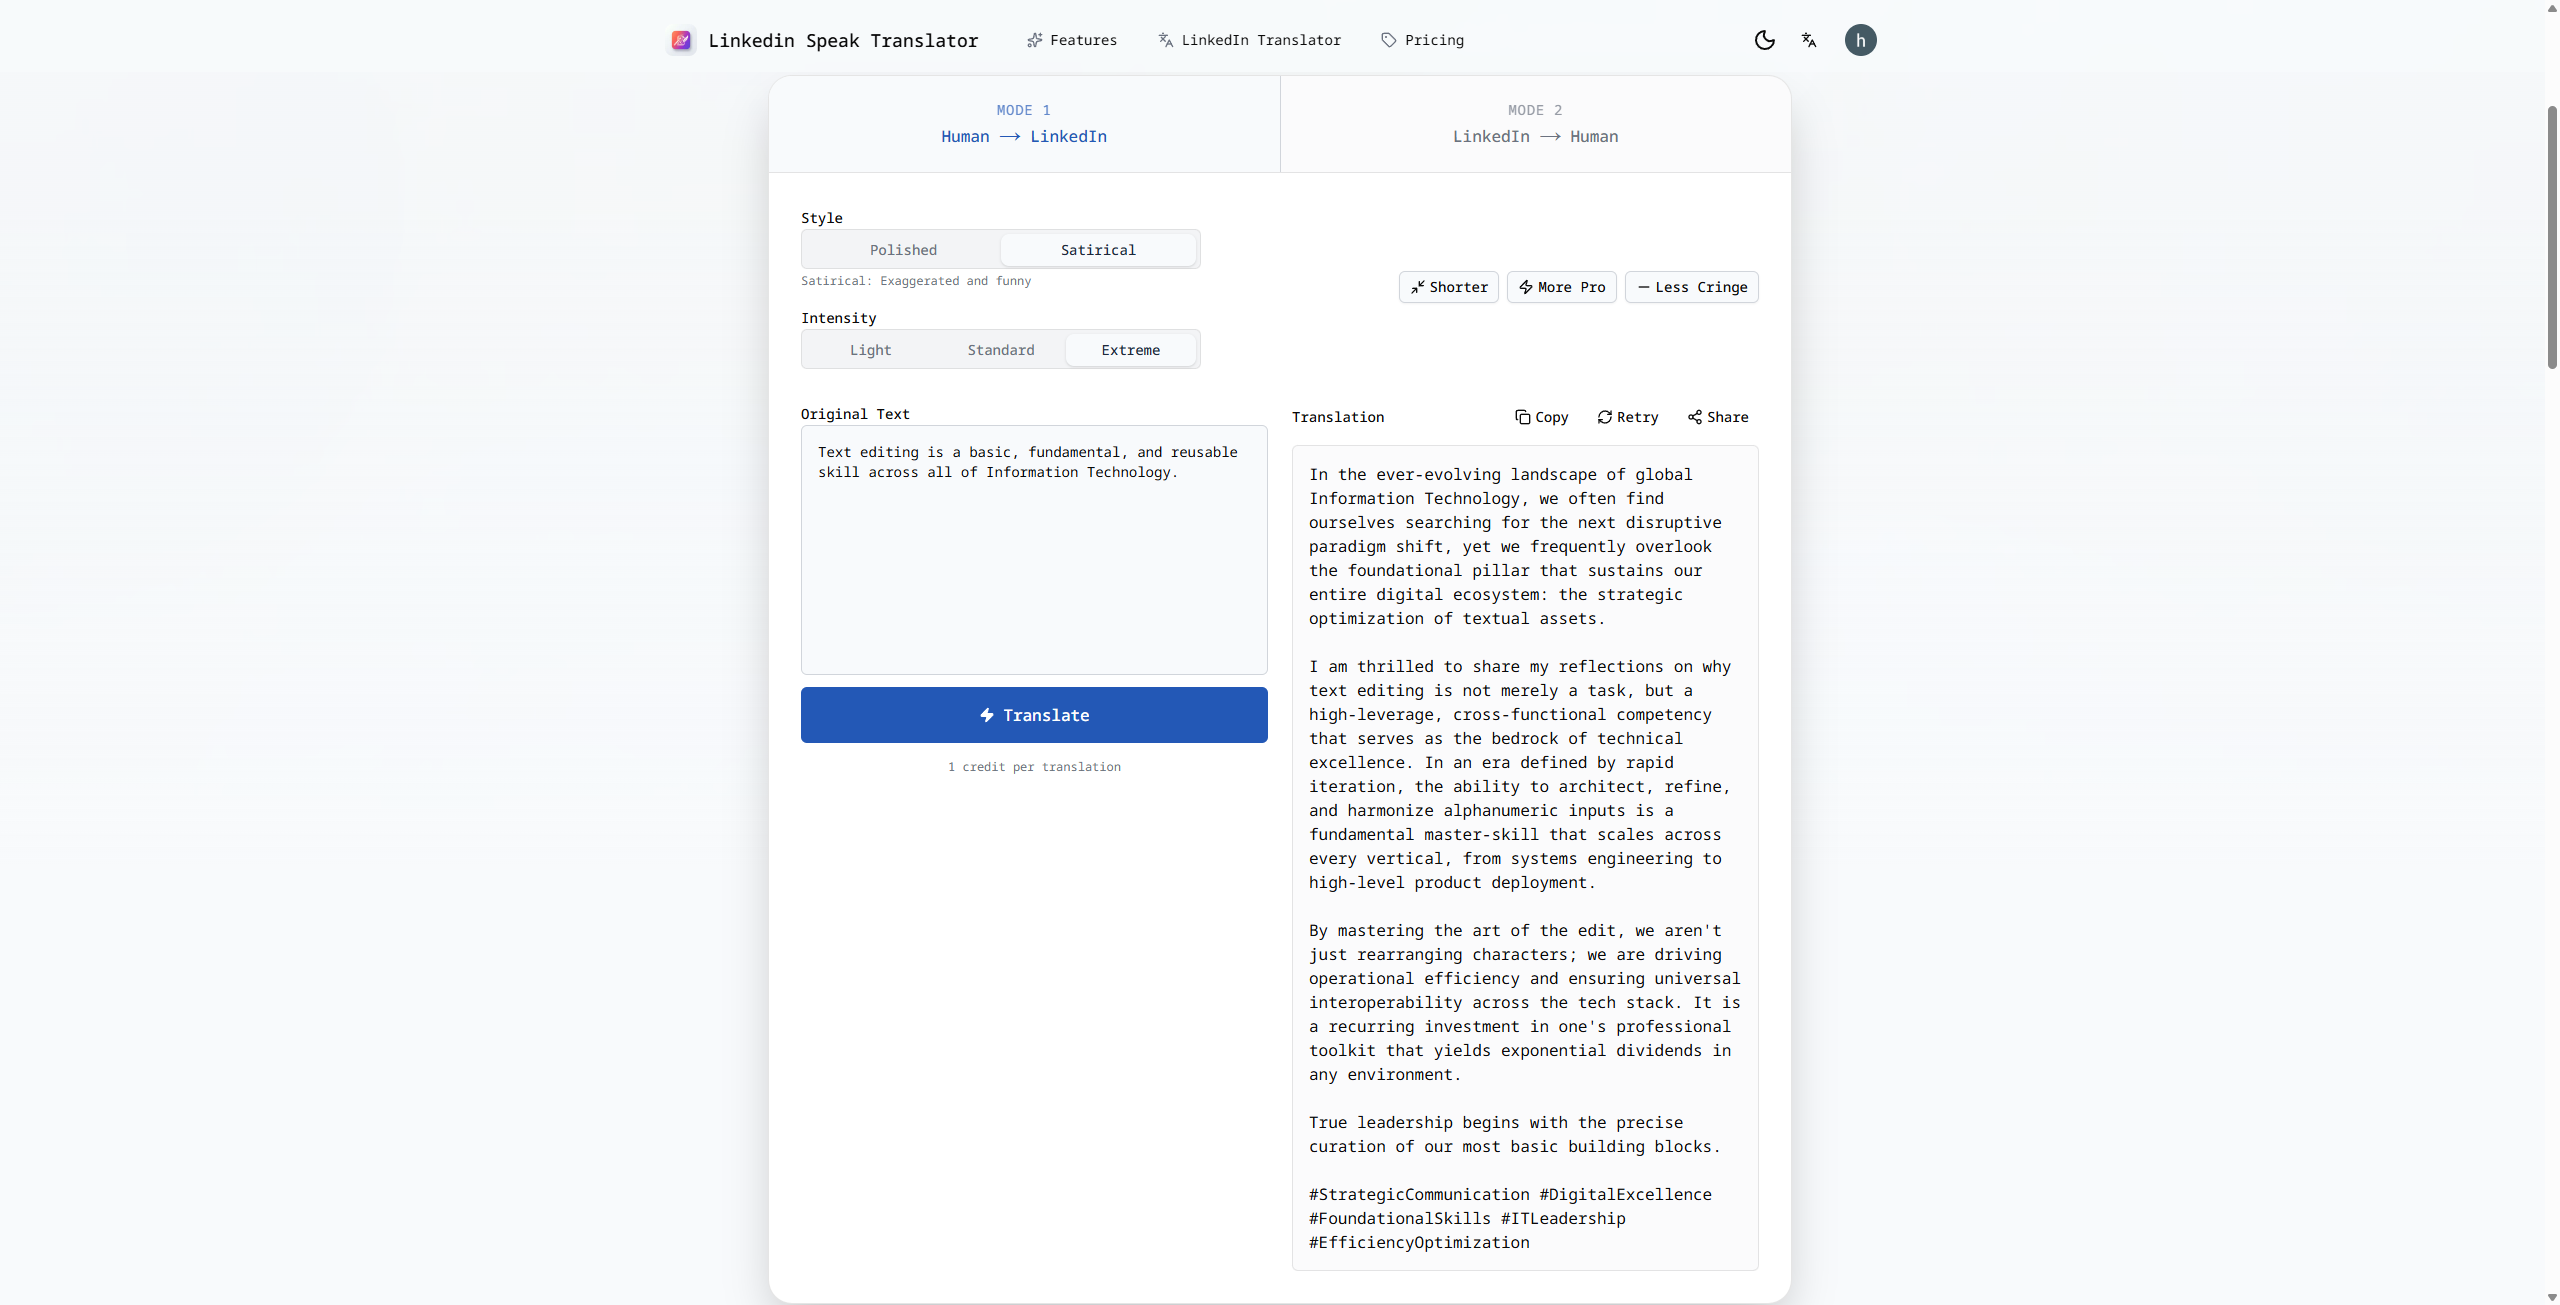
Task: Click paragraph starting 'I am thrilled to share'
Action: click(1520, 775)
